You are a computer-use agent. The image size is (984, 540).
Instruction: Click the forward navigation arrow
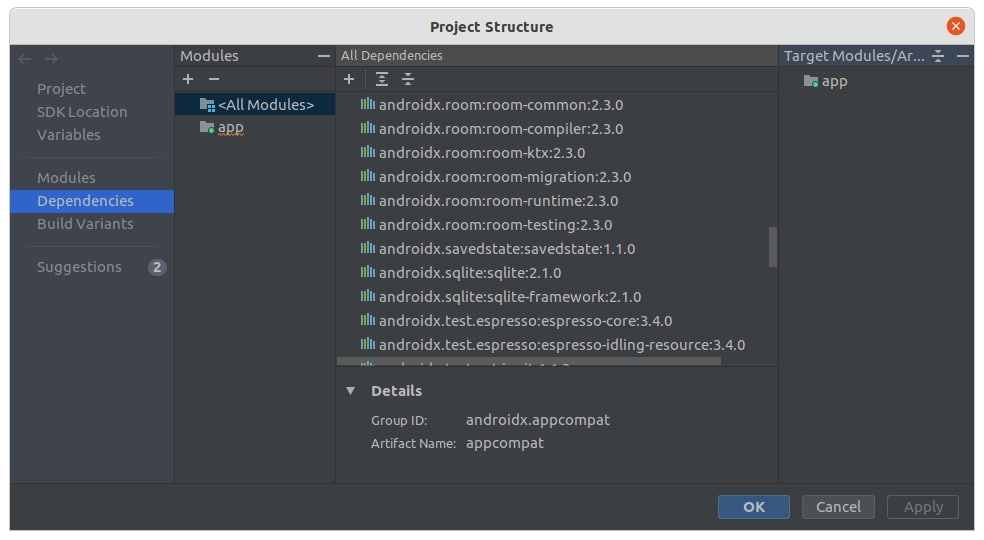[x=51, y=59]
